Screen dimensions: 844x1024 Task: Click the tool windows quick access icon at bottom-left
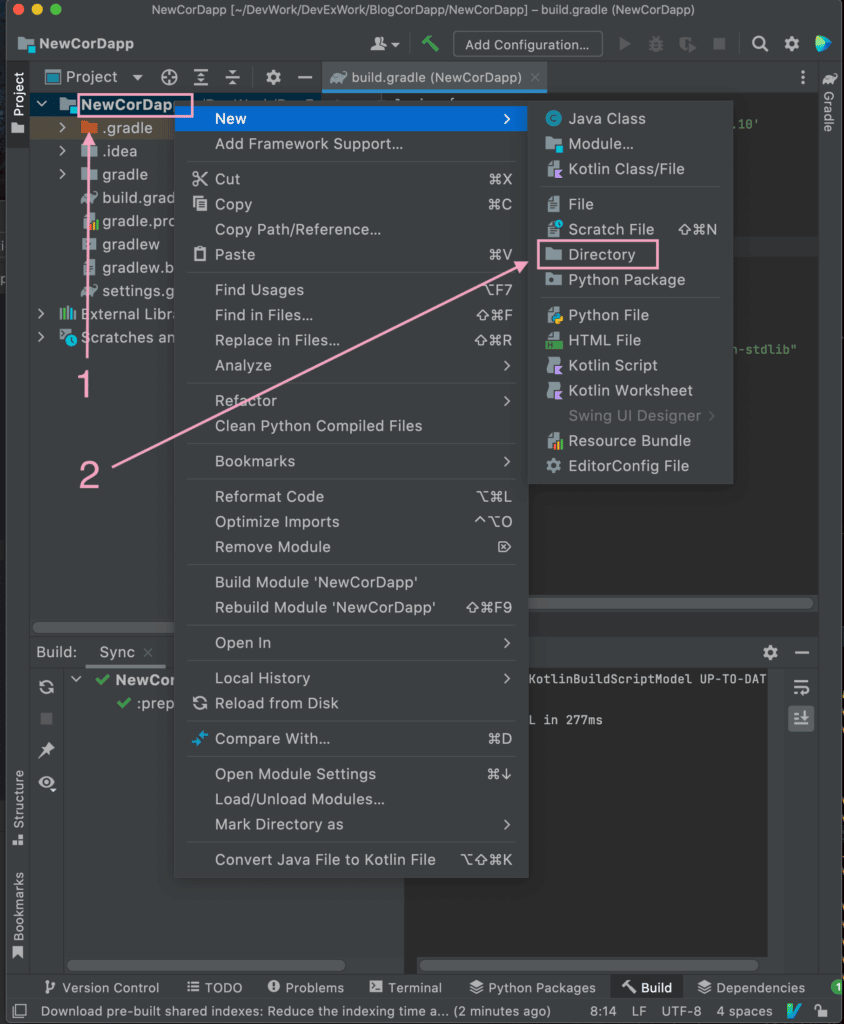point(20,1011)
